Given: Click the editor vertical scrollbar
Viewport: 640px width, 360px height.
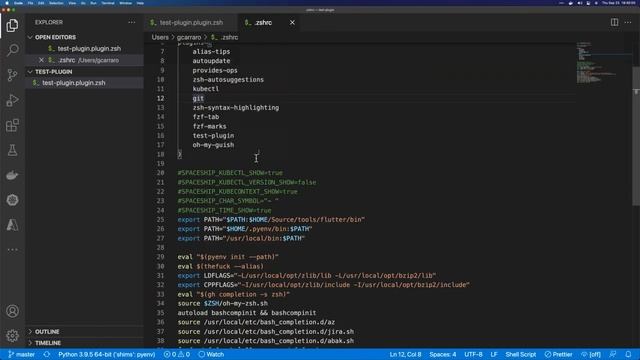Looking at the screenshot, I should coord(636,135).
